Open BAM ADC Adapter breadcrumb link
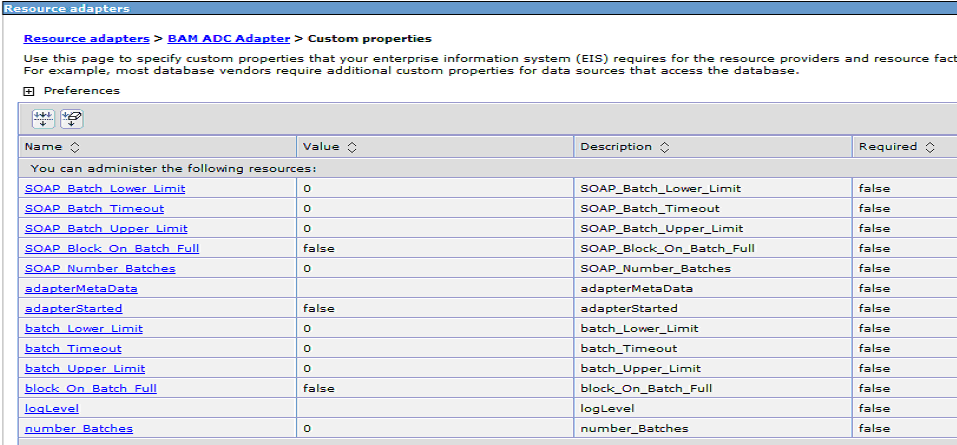 [x=229, y=38]
